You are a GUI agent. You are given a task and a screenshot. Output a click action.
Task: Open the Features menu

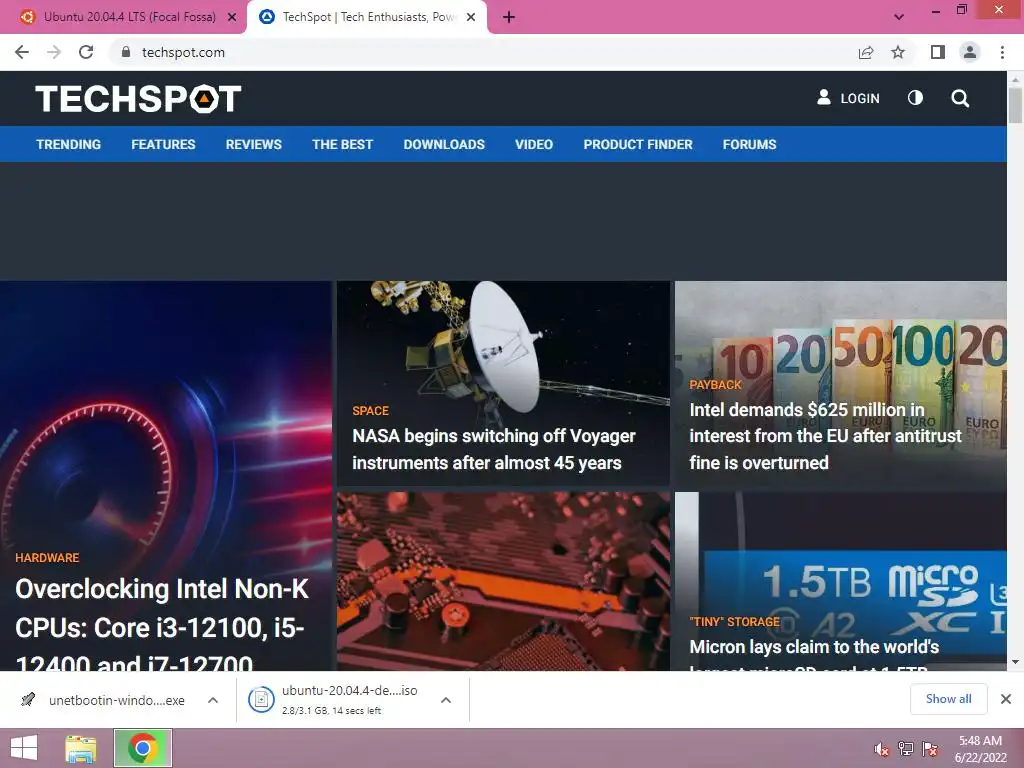point(163,144)
